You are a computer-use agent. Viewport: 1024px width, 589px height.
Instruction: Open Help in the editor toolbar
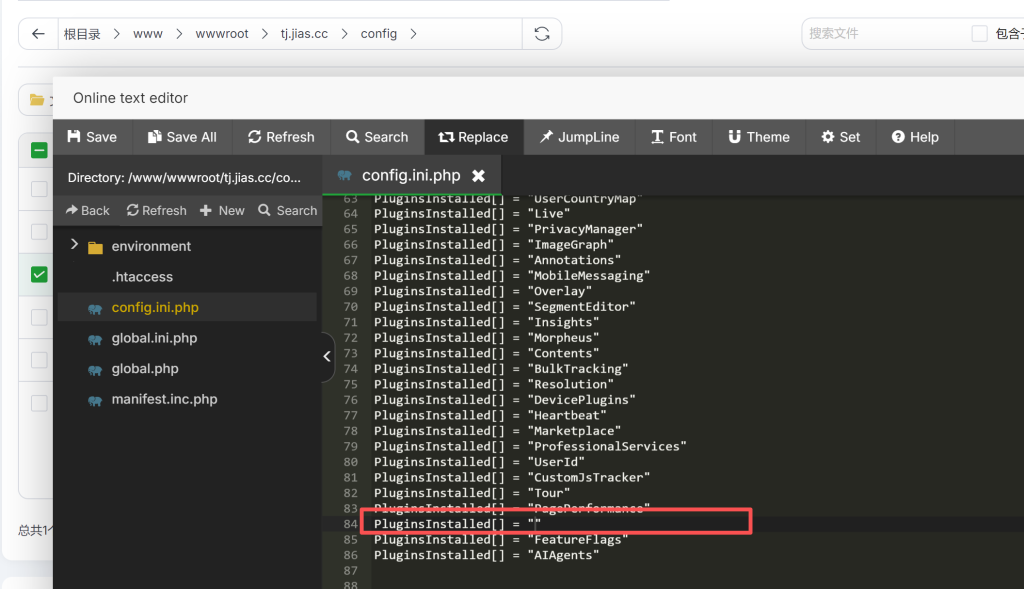[915, 137]
